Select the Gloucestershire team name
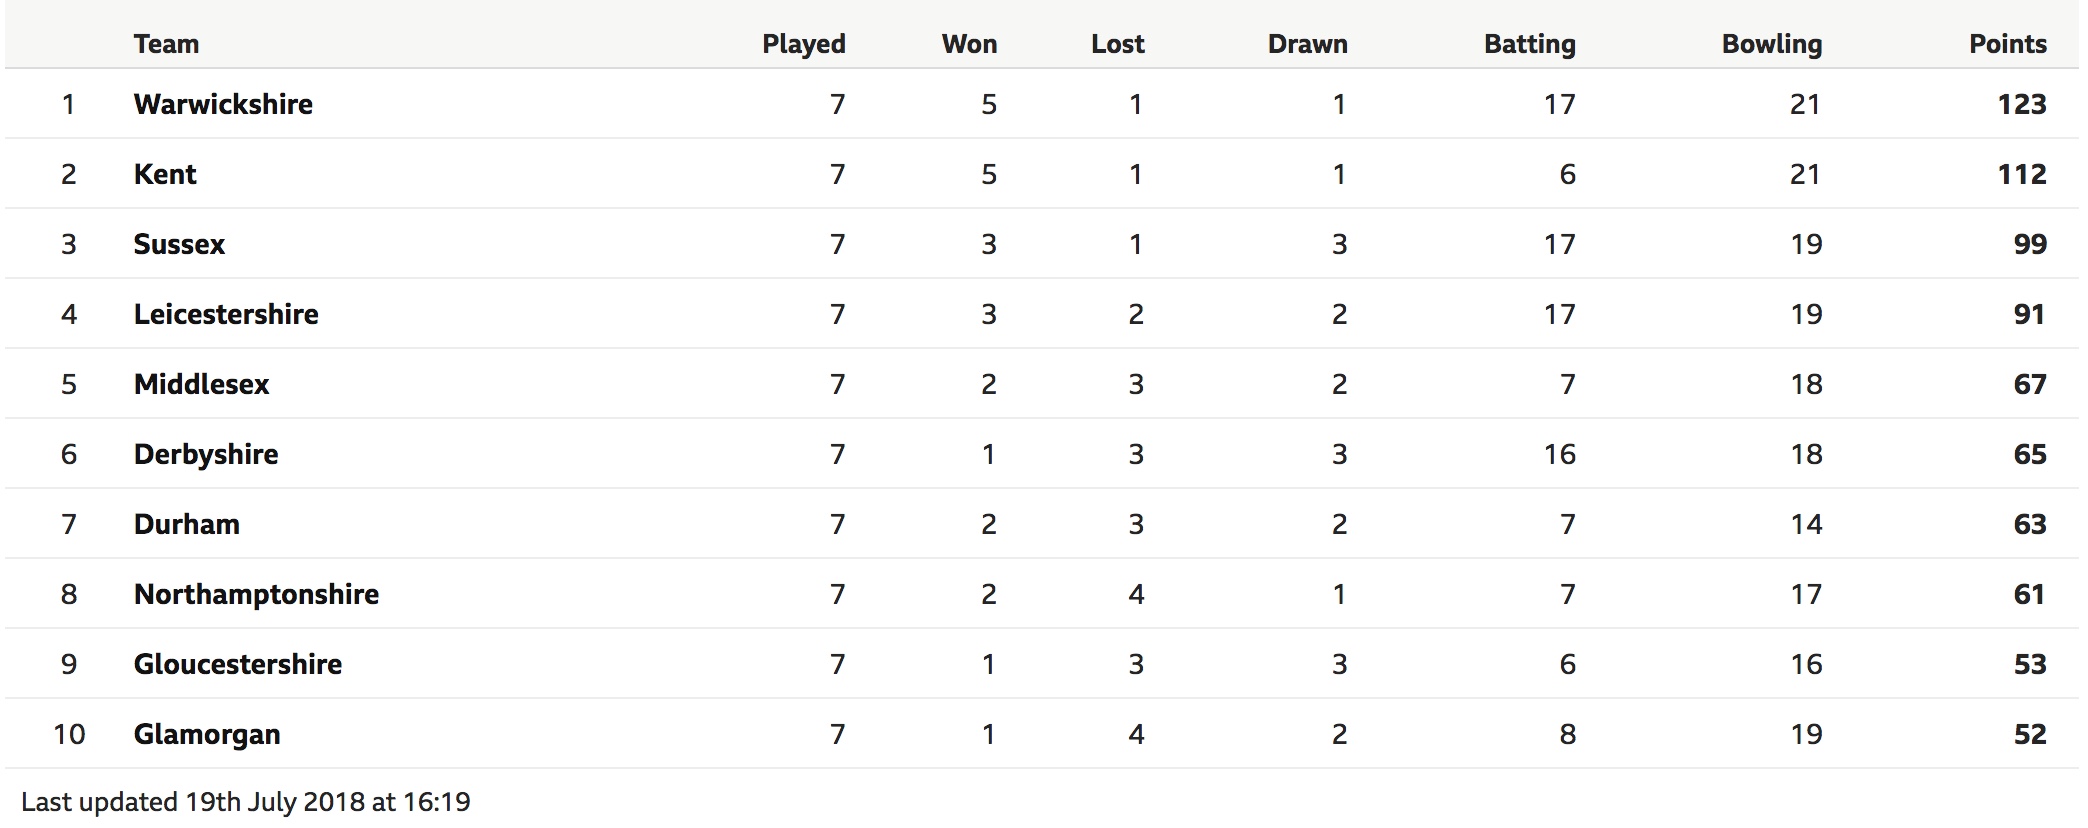Viewport: 2088px width, 828px height. click(238, 664)
